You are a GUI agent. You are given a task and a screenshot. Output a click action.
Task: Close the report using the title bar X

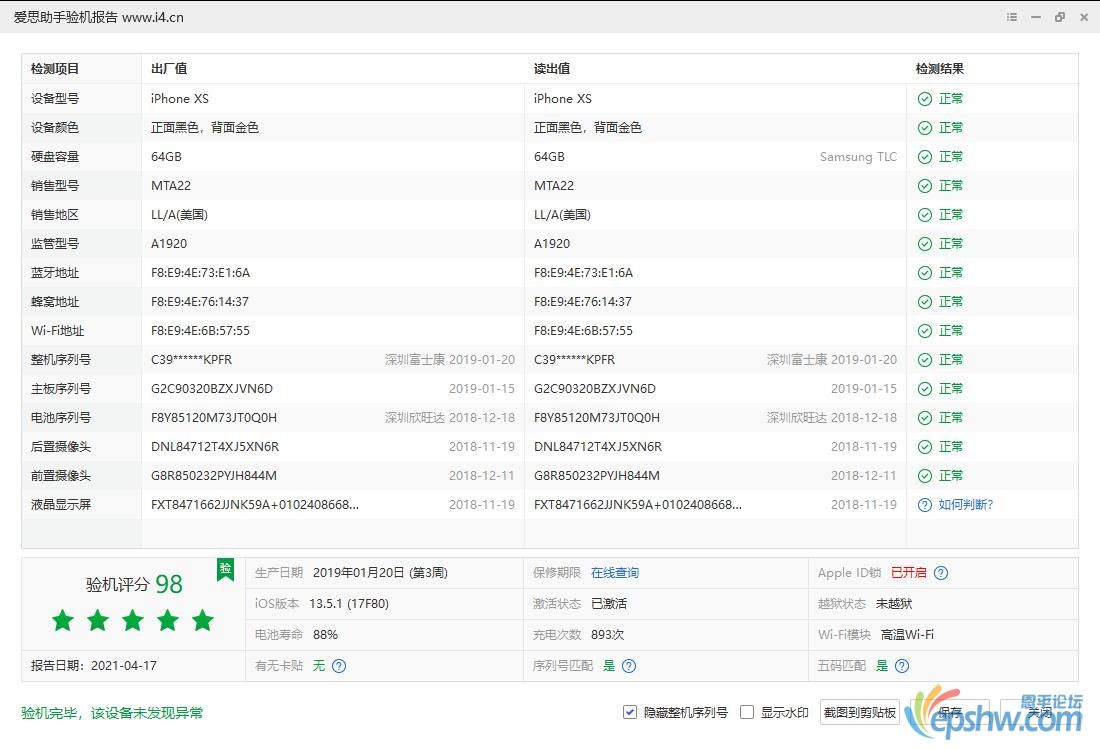pos(1084,17)
